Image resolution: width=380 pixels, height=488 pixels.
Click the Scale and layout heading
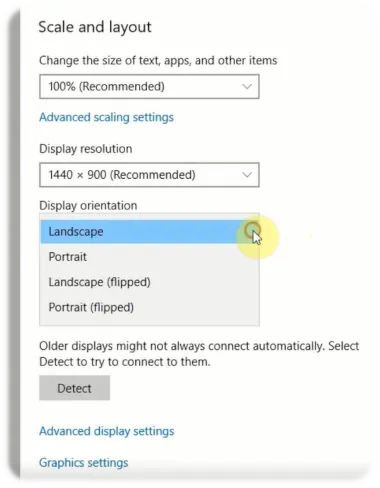click(95, 27)
